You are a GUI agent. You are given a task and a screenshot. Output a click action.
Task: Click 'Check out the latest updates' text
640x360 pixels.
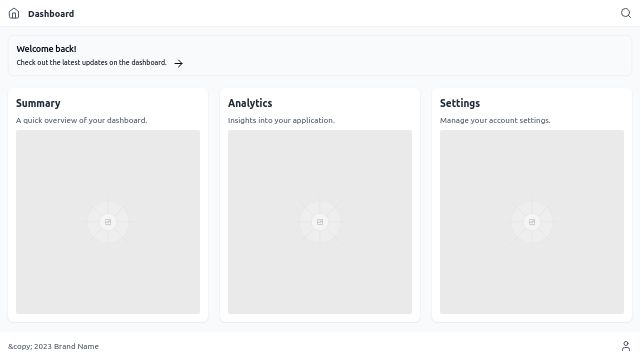click(91, 62)
